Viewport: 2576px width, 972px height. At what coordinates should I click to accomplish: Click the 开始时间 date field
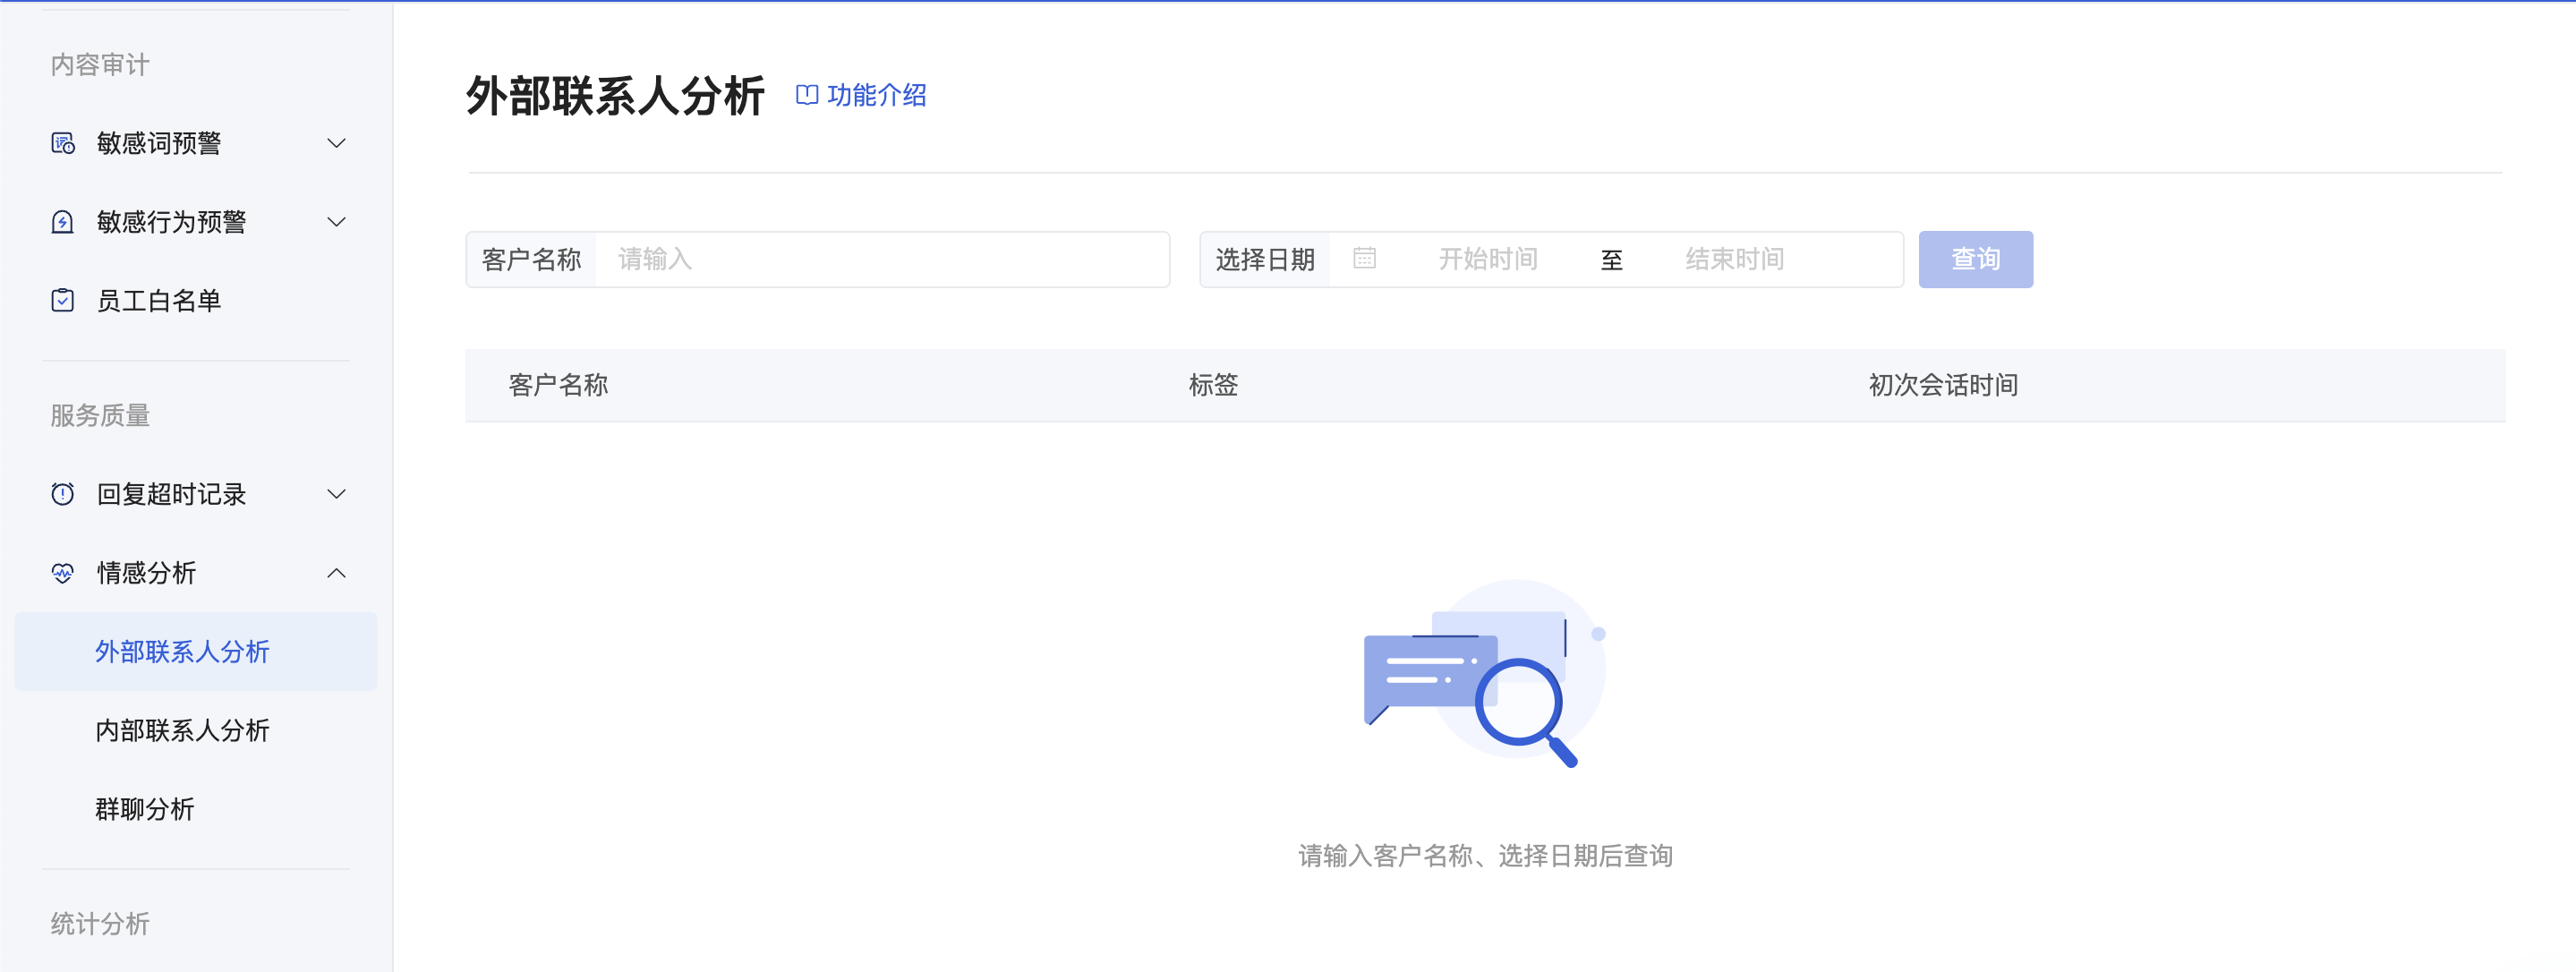tap(1488, 259)
